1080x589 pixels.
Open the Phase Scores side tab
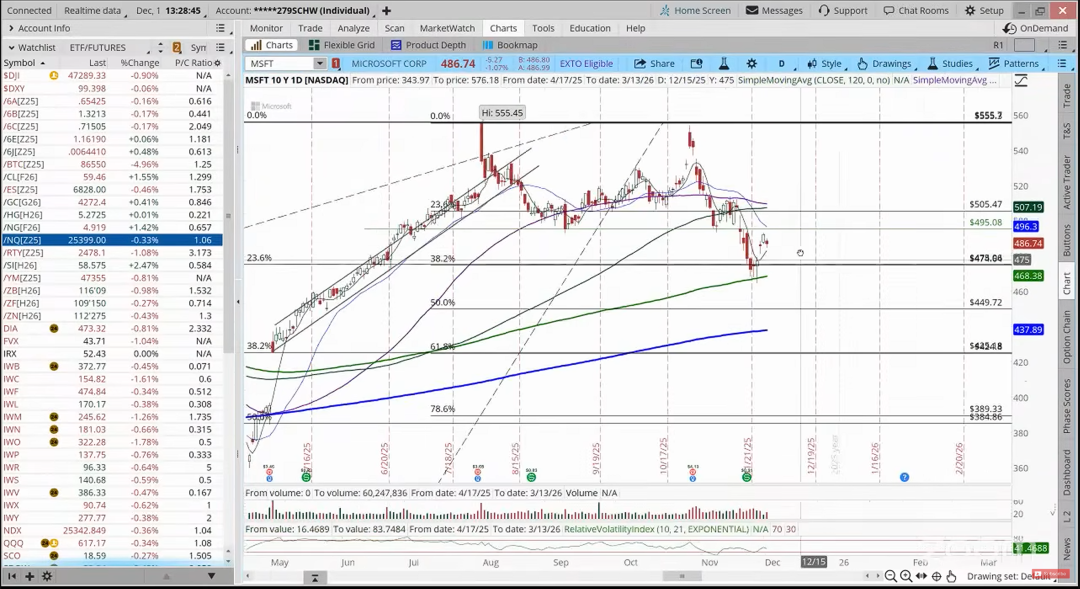[x=1066, y=406]
